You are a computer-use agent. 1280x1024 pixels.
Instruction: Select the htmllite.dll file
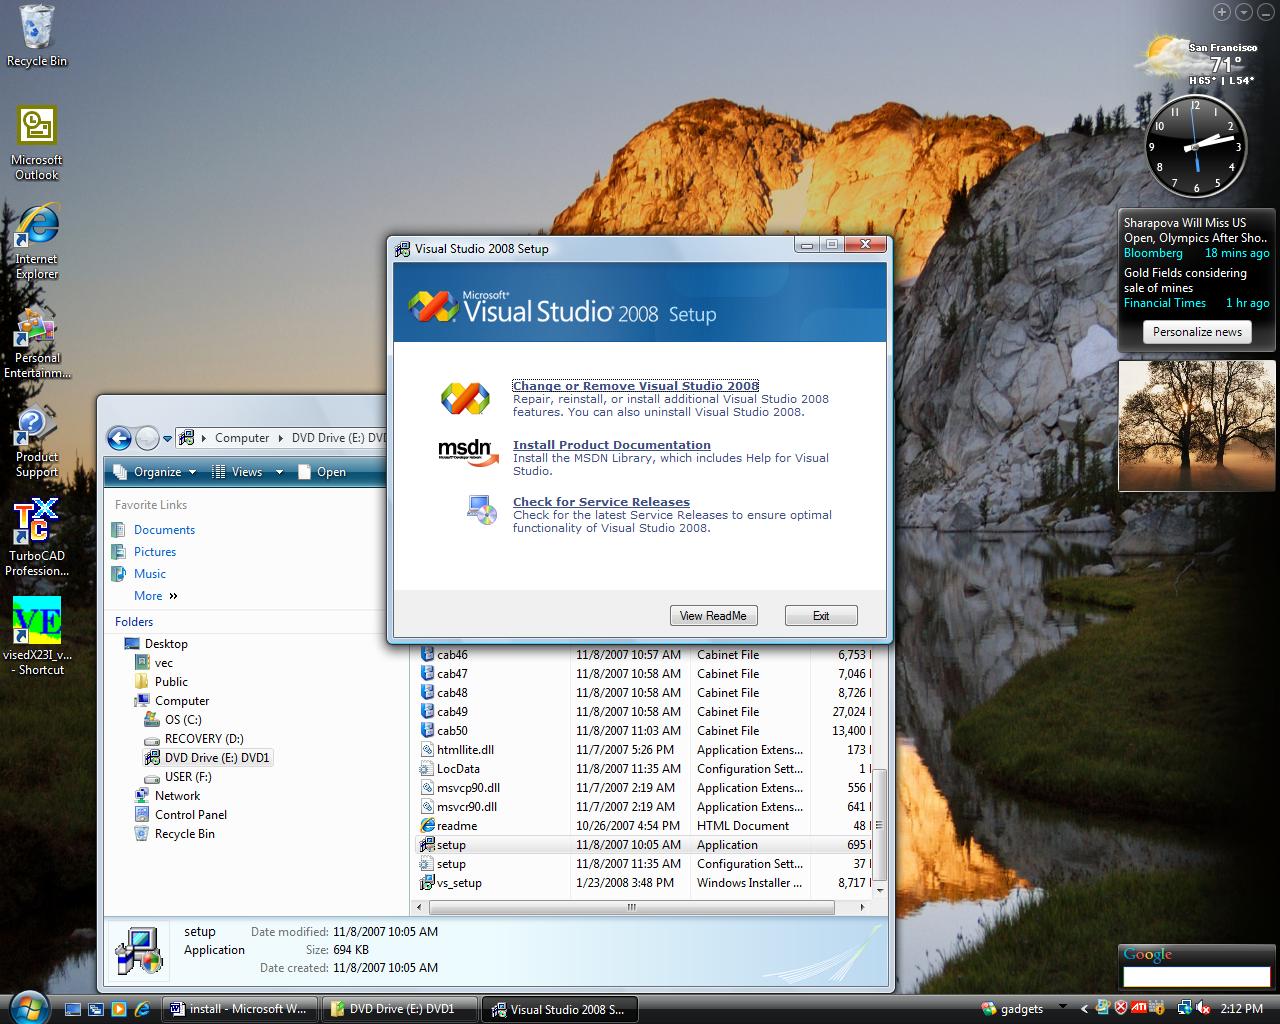[x=644, y=750]
